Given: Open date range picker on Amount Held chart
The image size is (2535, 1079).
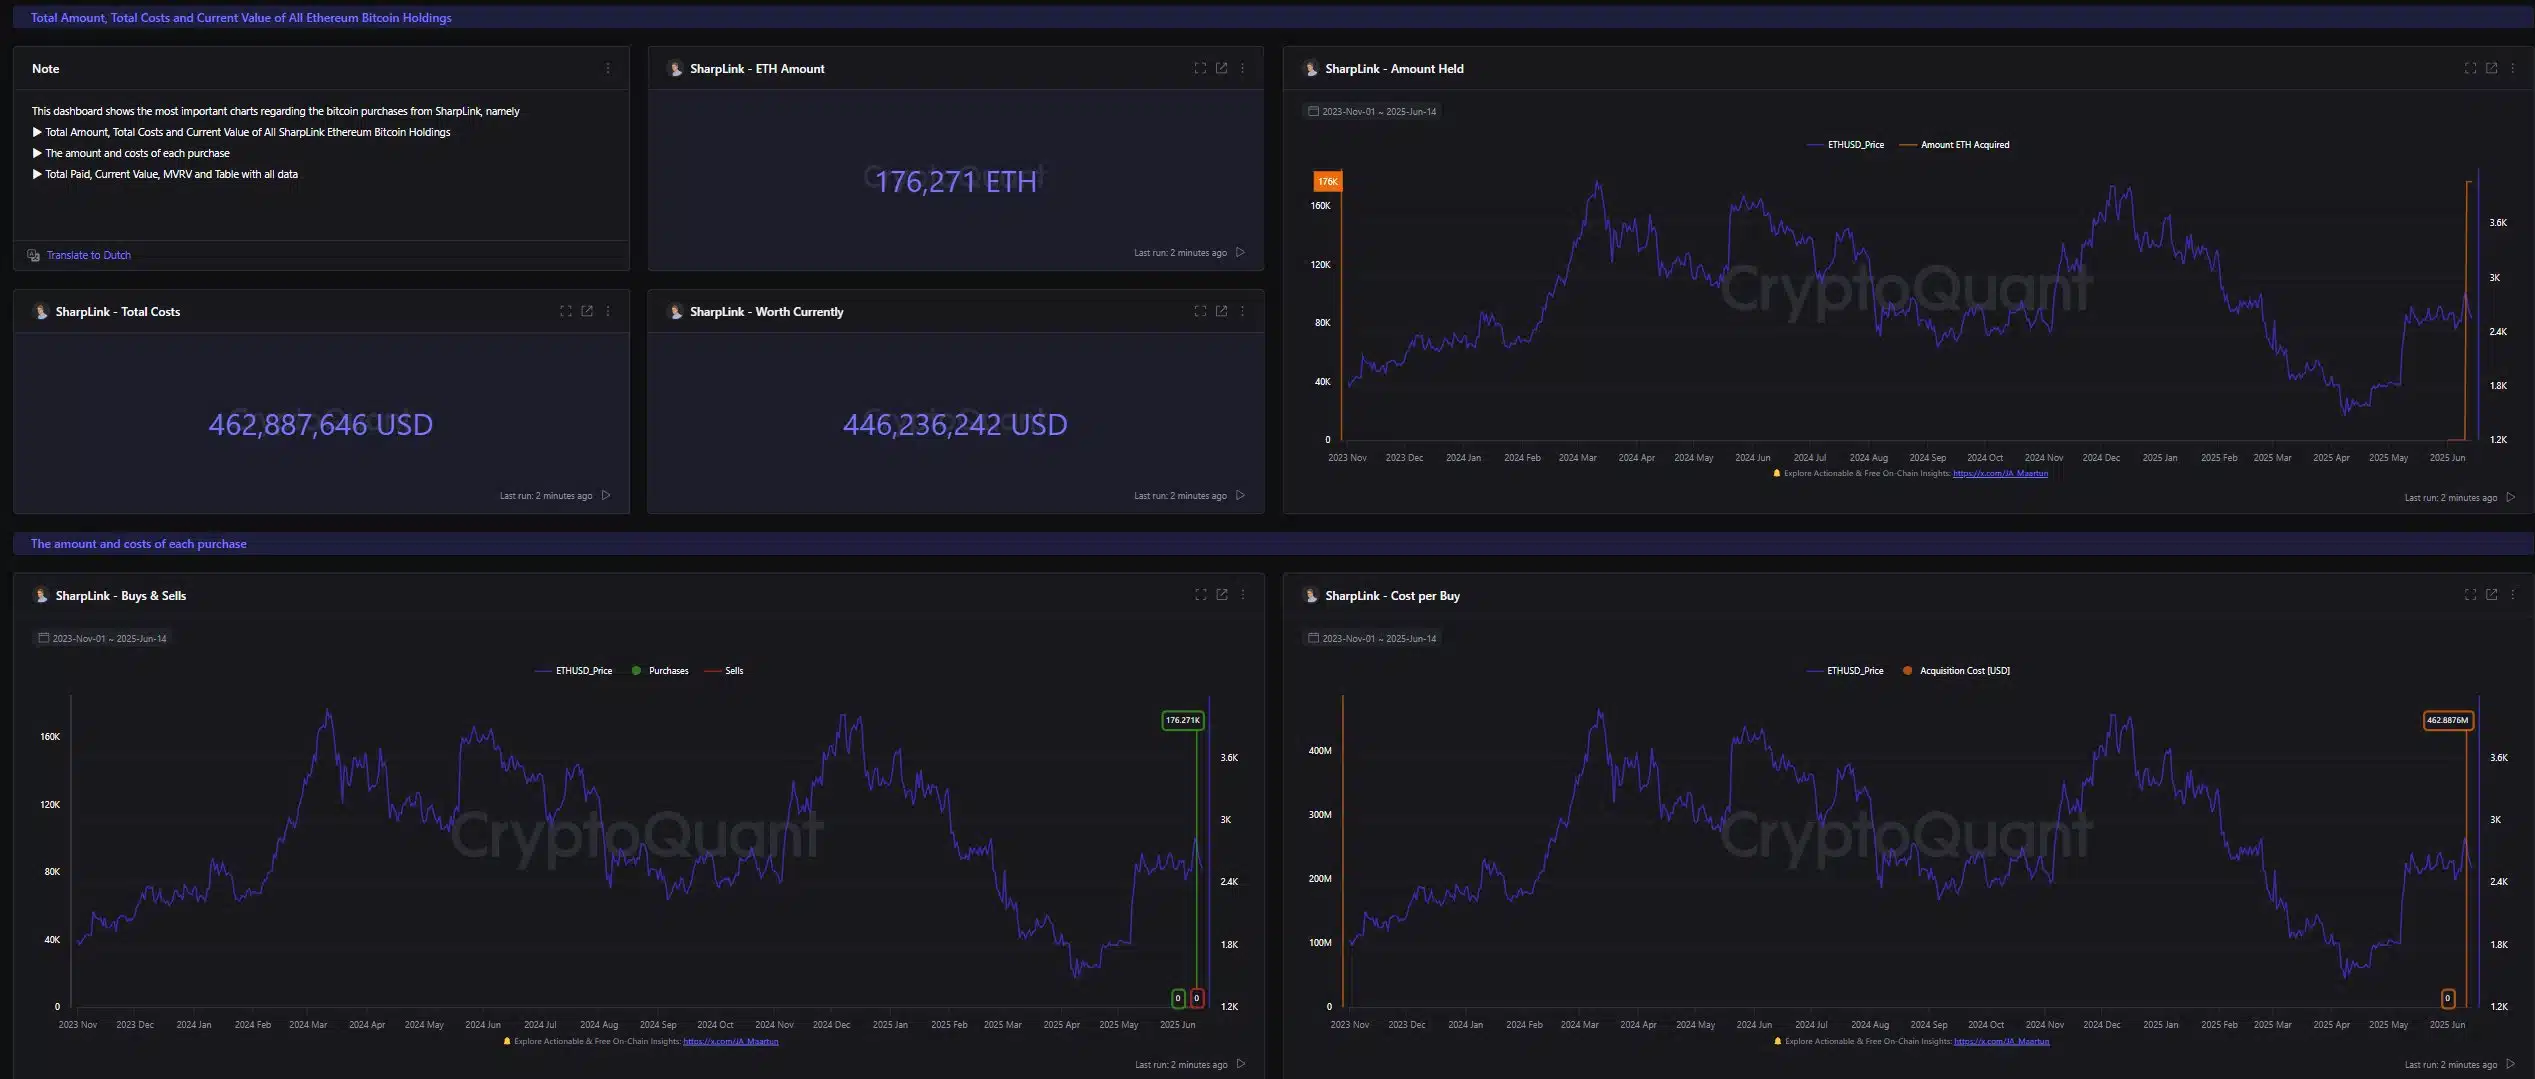Looking at the screenshot, I should click(1372, 111).
